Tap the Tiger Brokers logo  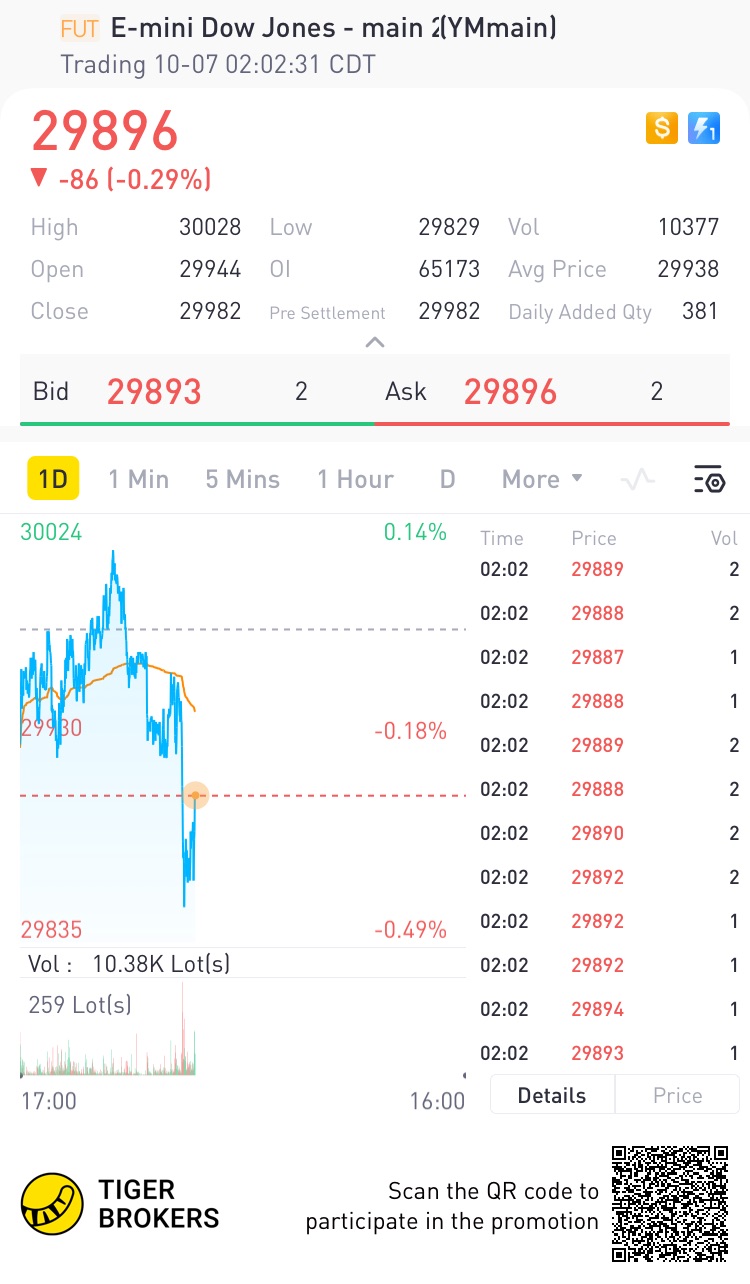click(x=120, y=1203)
